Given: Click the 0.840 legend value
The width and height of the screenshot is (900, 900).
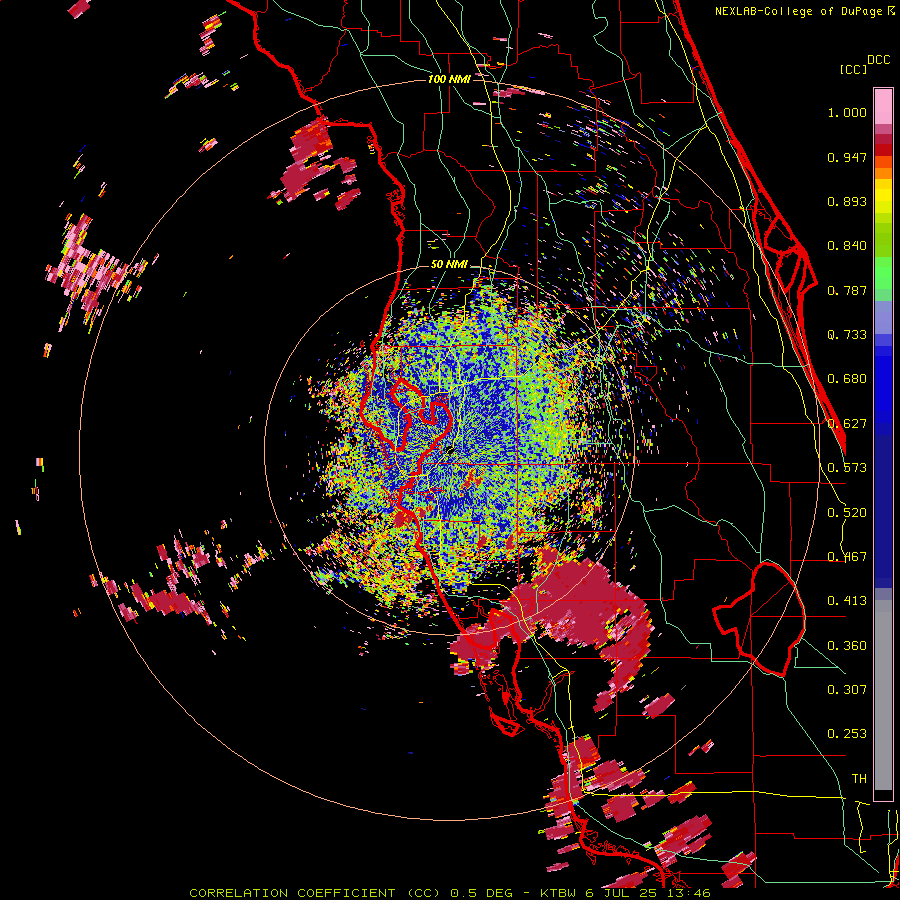Looking at the screenshot, I should click(847, 246).
